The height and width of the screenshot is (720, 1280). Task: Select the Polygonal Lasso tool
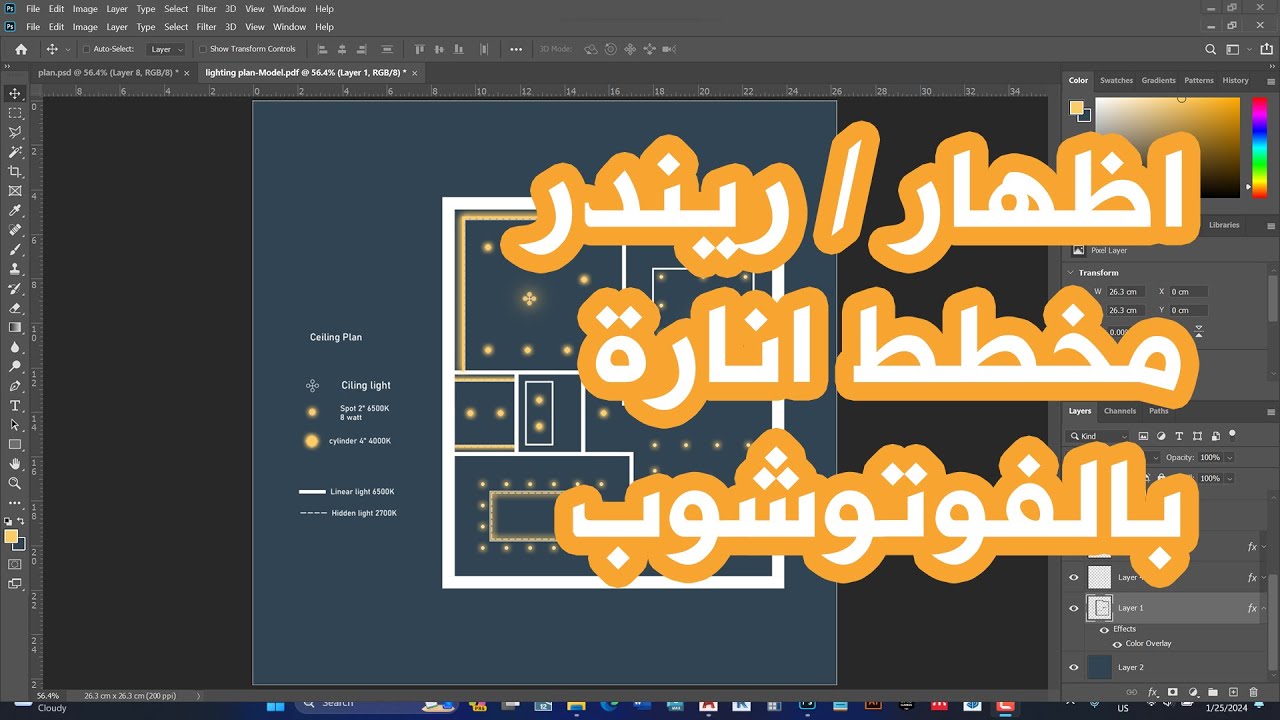[15, 132]
